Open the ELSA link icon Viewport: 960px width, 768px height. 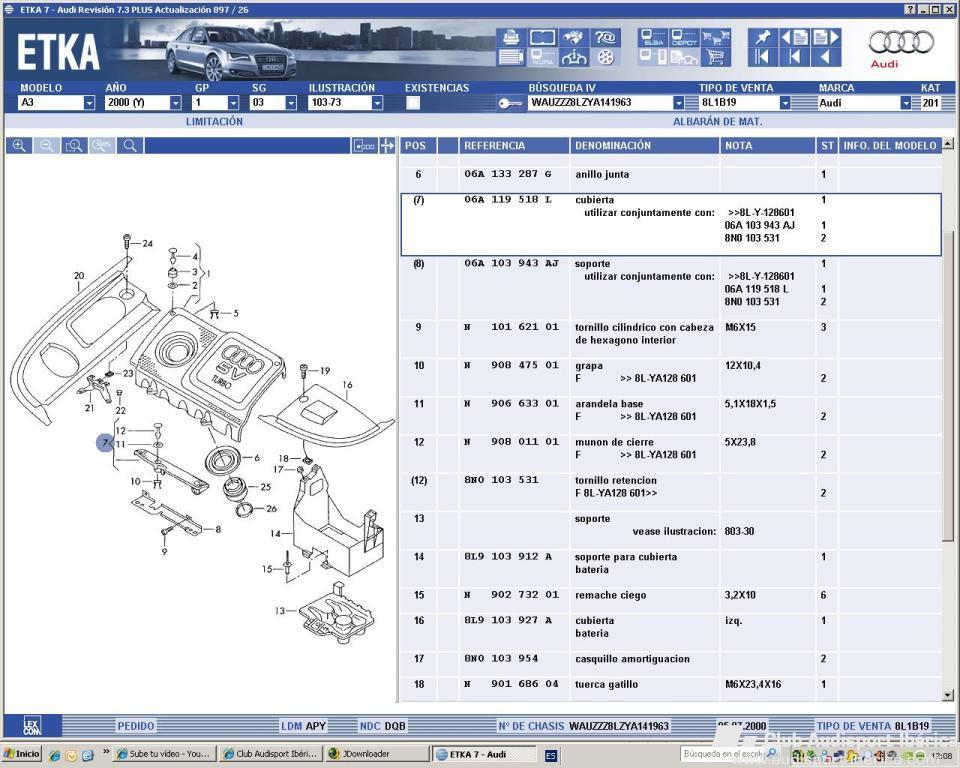(653, 37)
